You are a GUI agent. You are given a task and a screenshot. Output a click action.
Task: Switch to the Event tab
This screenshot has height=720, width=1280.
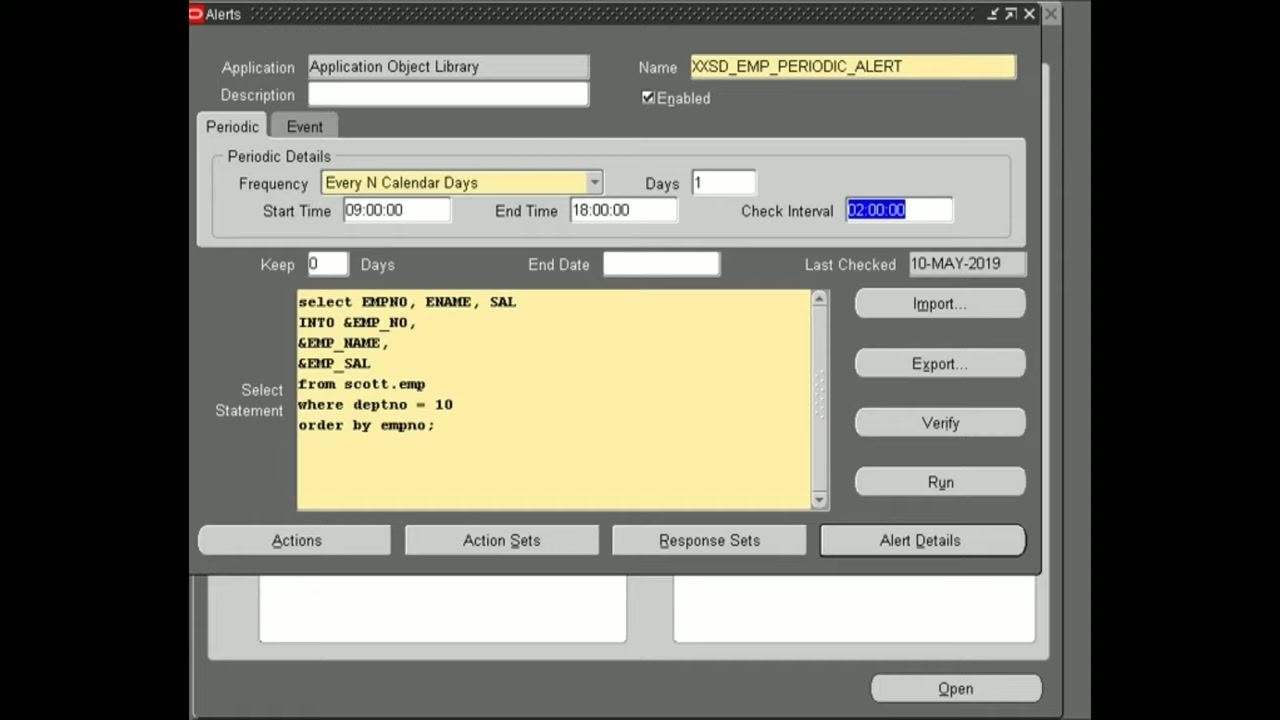(x=304, y=127)
